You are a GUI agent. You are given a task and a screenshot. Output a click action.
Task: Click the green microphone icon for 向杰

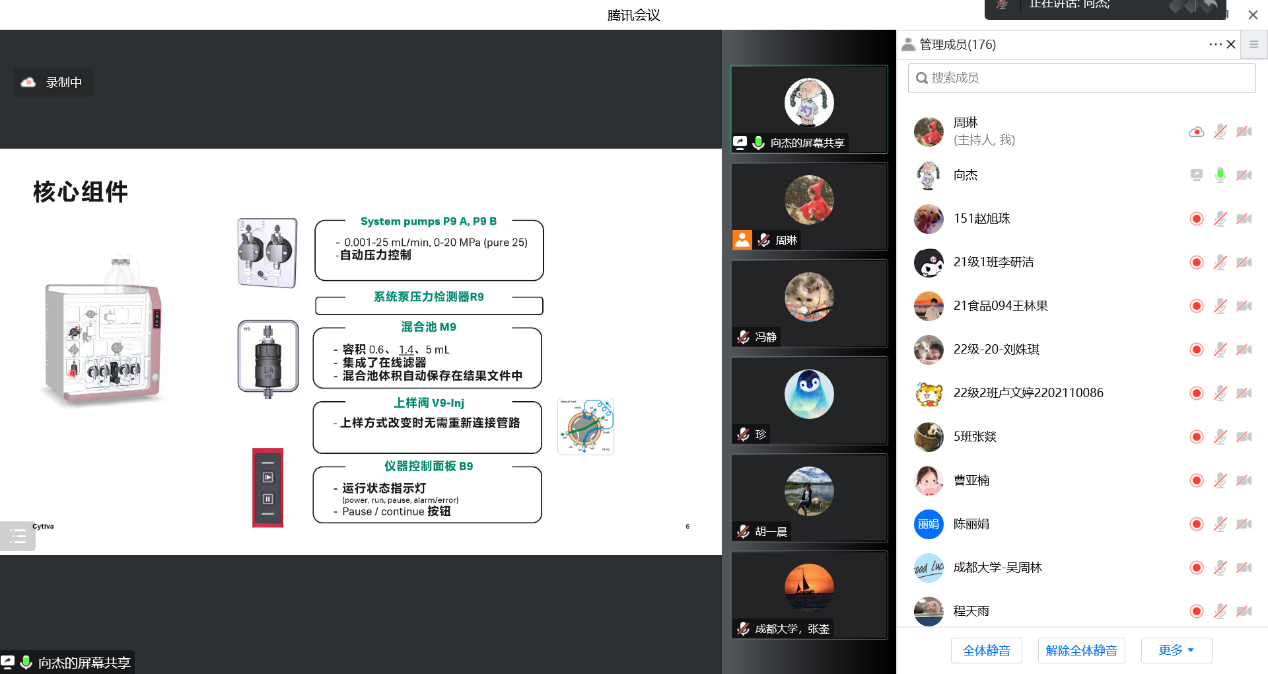(x=1220, y=175)
